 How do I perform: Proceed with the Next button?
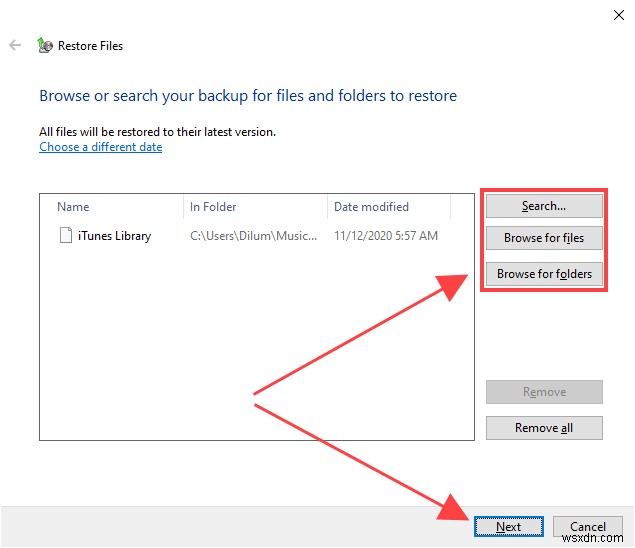coord(508,527)
